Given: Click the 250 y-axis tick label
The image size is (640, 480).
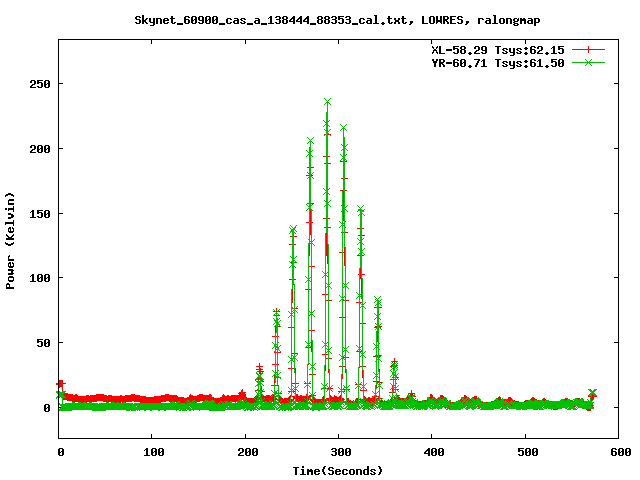Looking at the screenshot, I should [x=40, y=84].
